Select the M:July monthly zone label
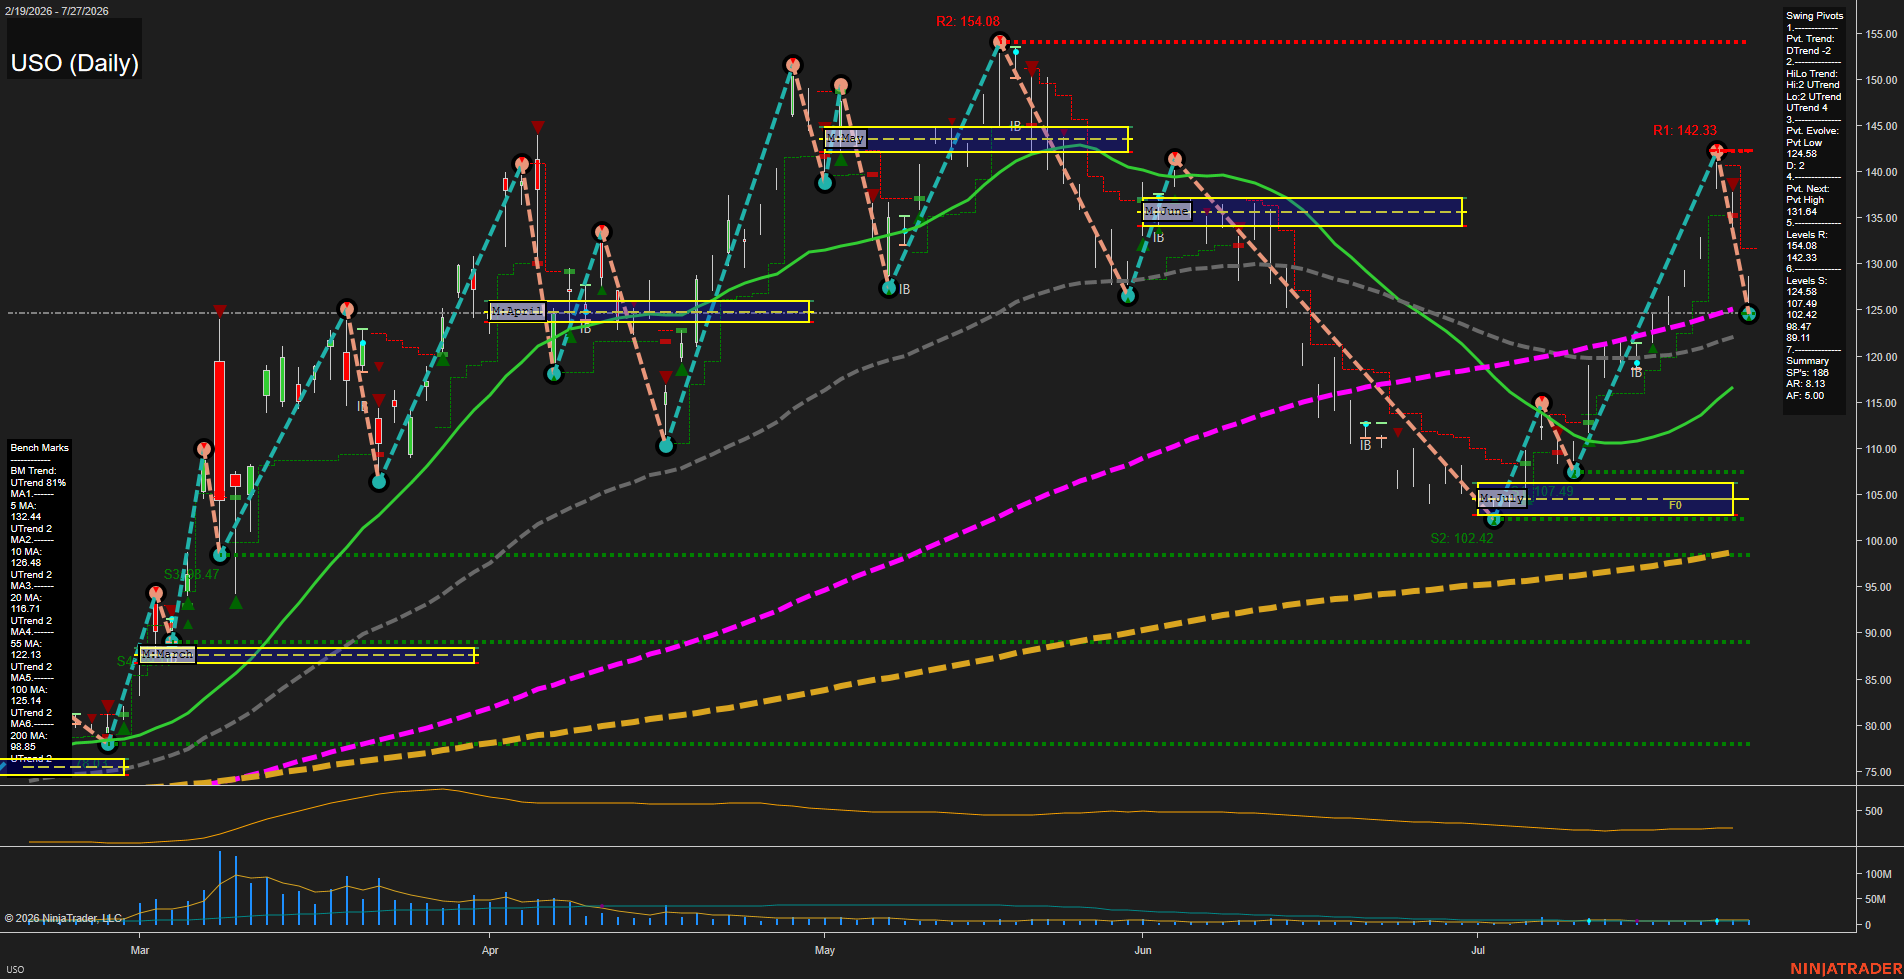This screenshot has width=1904, height=979. click(x=1502, y=498)
